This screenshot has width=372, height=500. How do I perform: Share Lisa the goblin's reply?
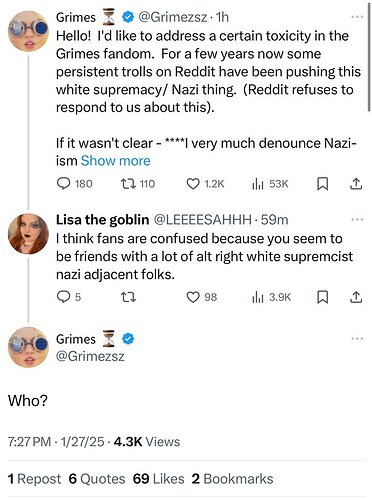click(356, 297)
